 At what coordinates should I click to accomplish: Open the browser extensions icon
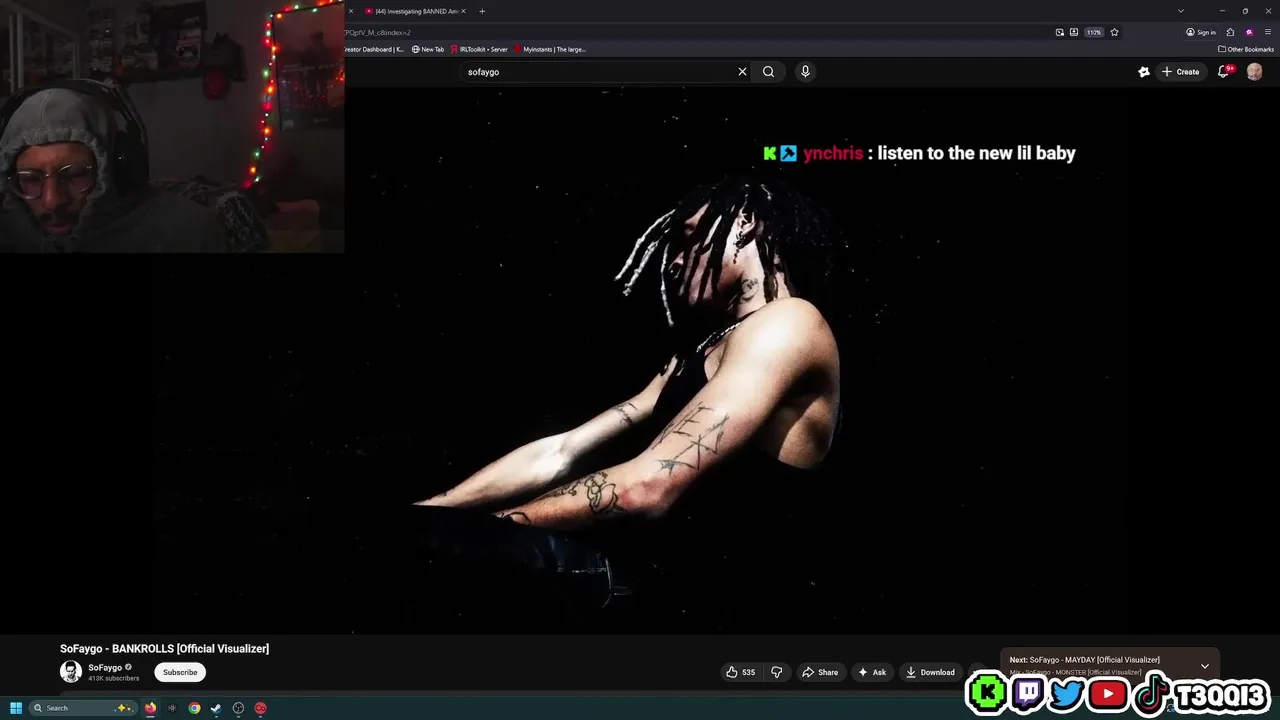point(1231,32)
